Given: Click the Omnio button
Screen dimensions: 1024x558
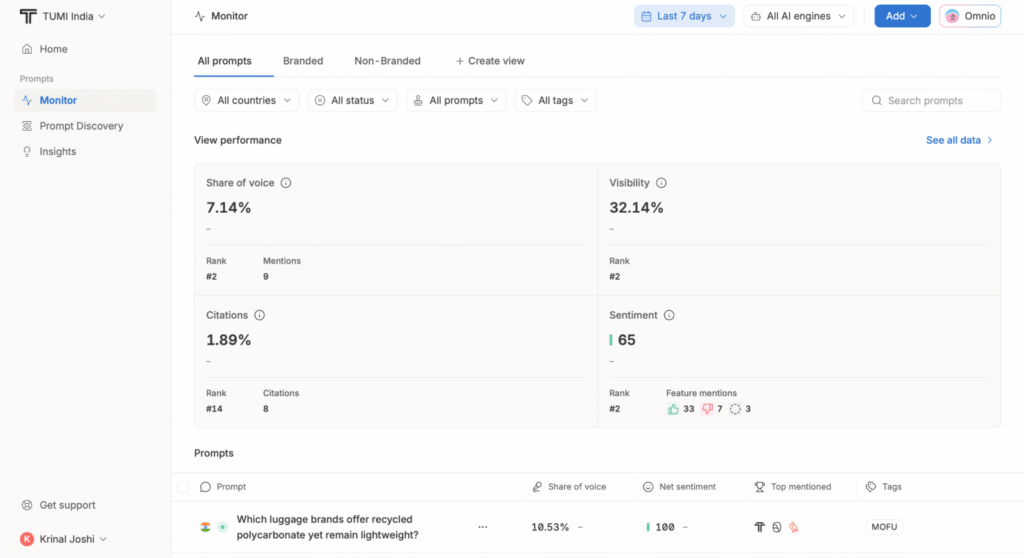Looking at the screenshot, I should point(970,16).
